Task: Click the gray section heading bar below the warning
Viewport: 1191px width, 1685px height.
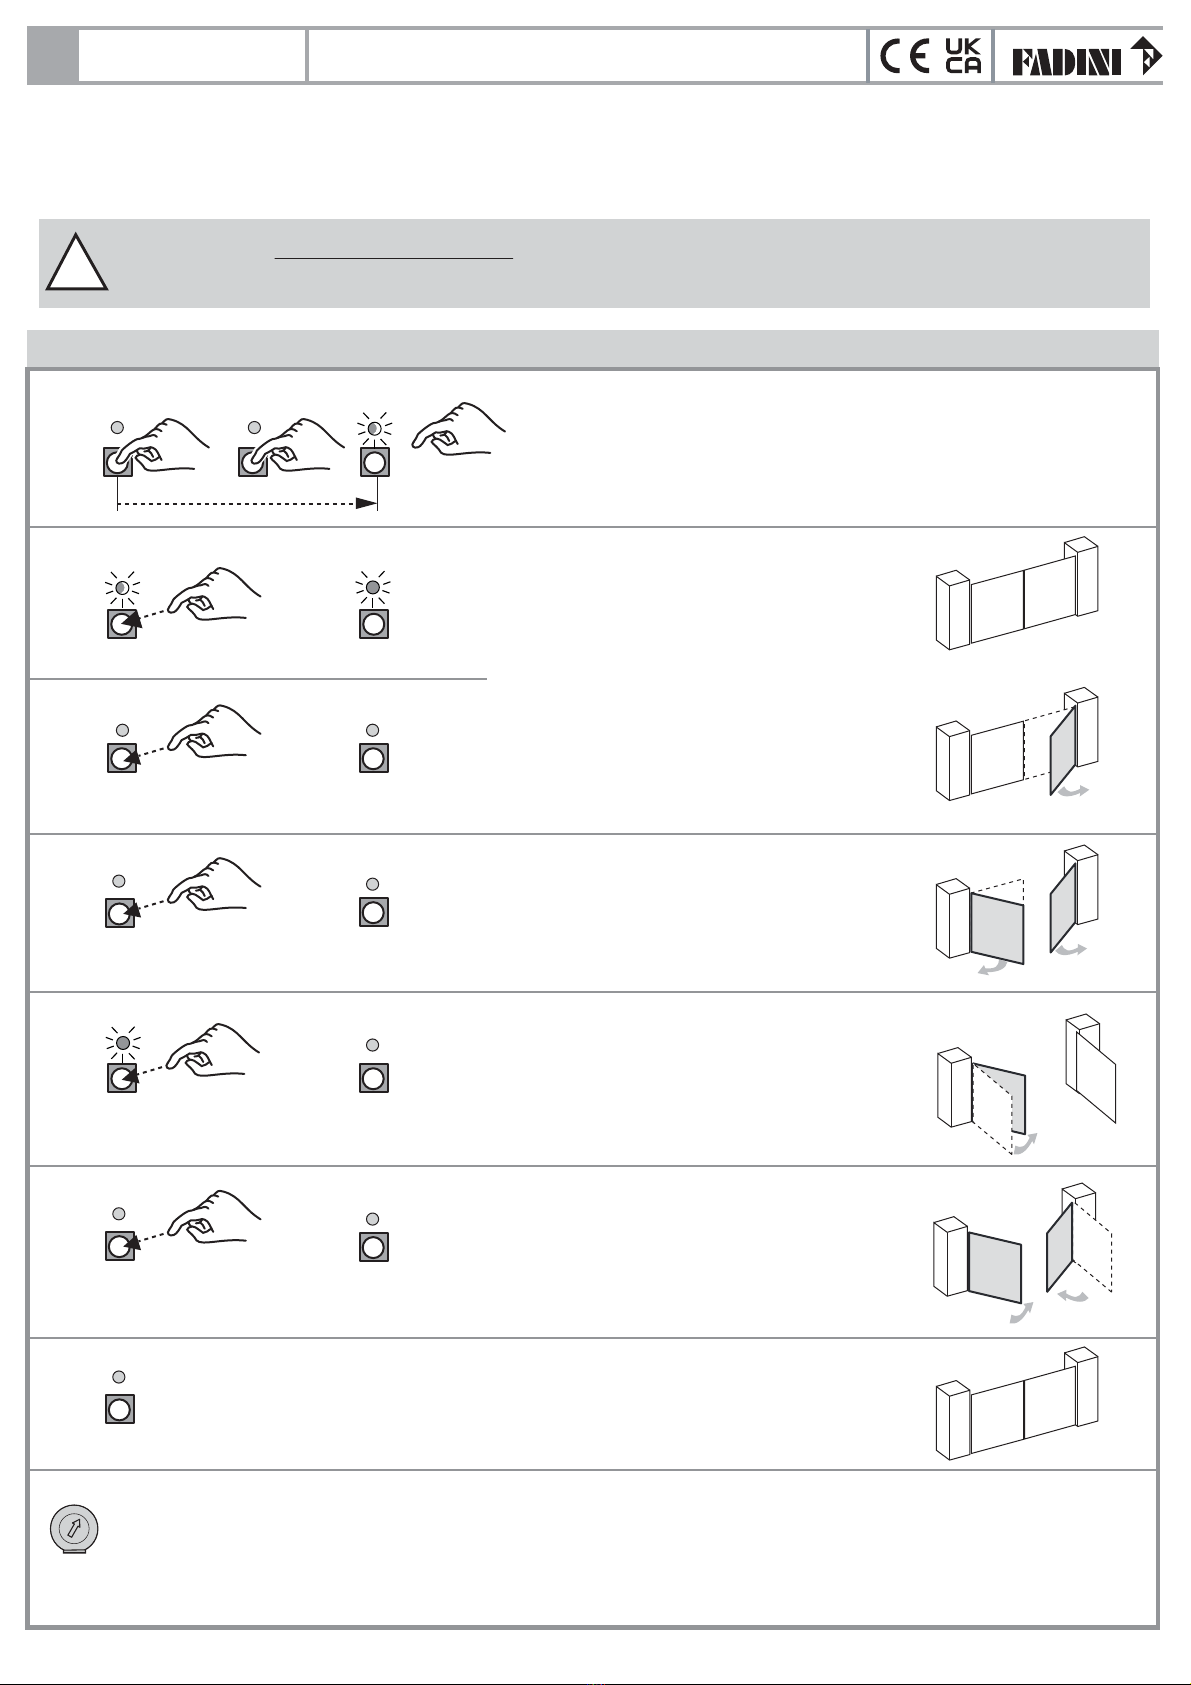Action: [x=592, y=349]
